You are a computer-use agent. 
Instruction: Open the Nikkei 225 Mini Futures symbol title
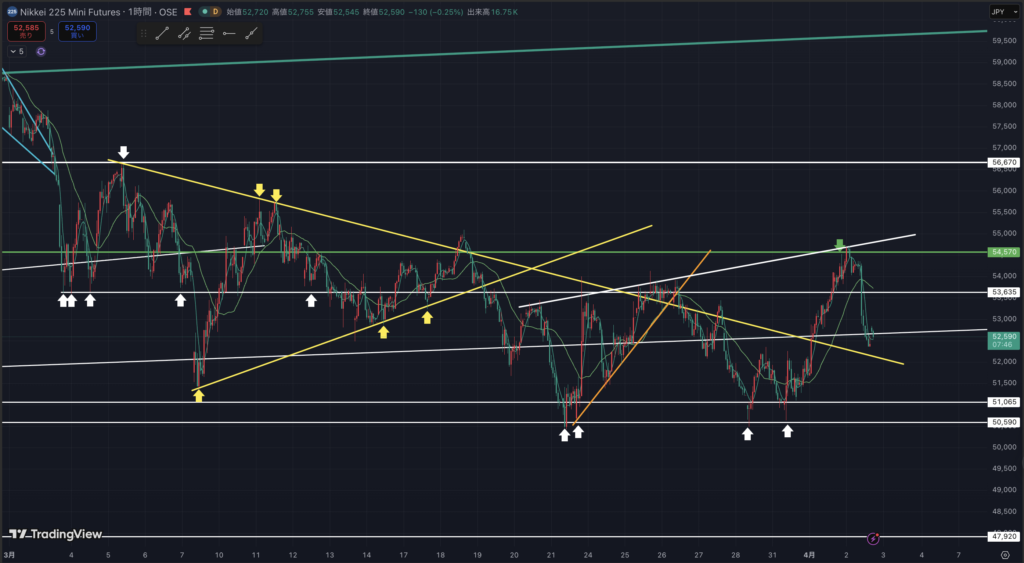pos(70,12)
